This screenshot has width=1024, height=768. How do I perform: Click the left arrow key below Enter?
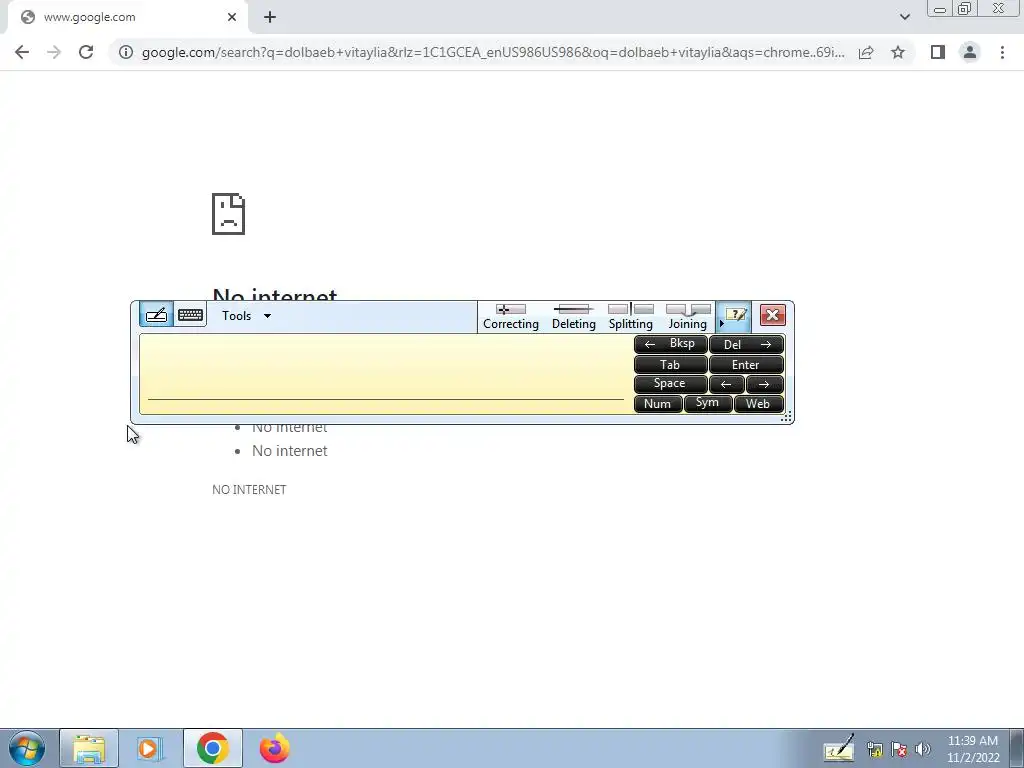point(726,384)
